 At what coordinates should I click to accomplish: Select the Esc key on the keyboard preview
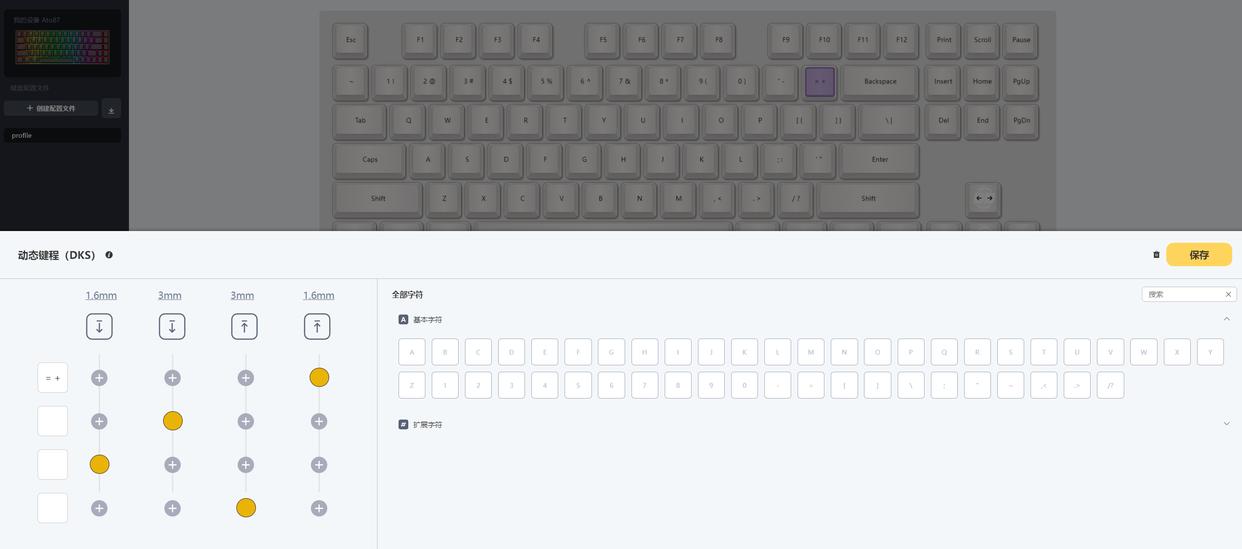pos(351,40)
